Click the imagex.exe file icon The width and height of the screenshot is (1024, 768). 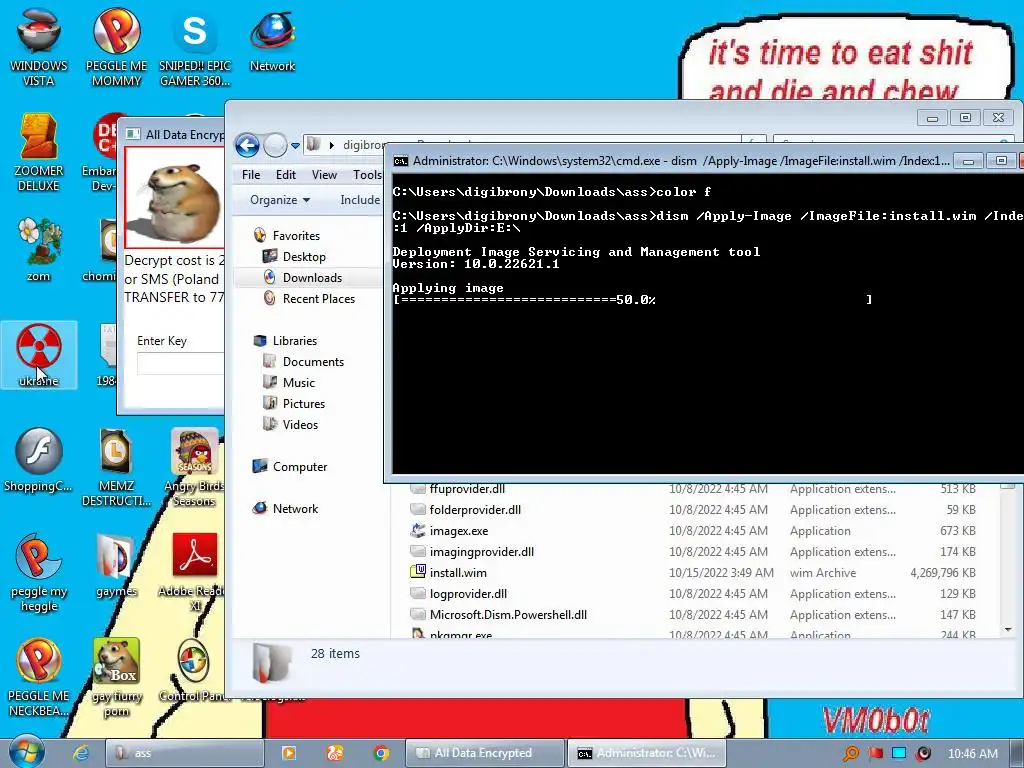[418, 530]
